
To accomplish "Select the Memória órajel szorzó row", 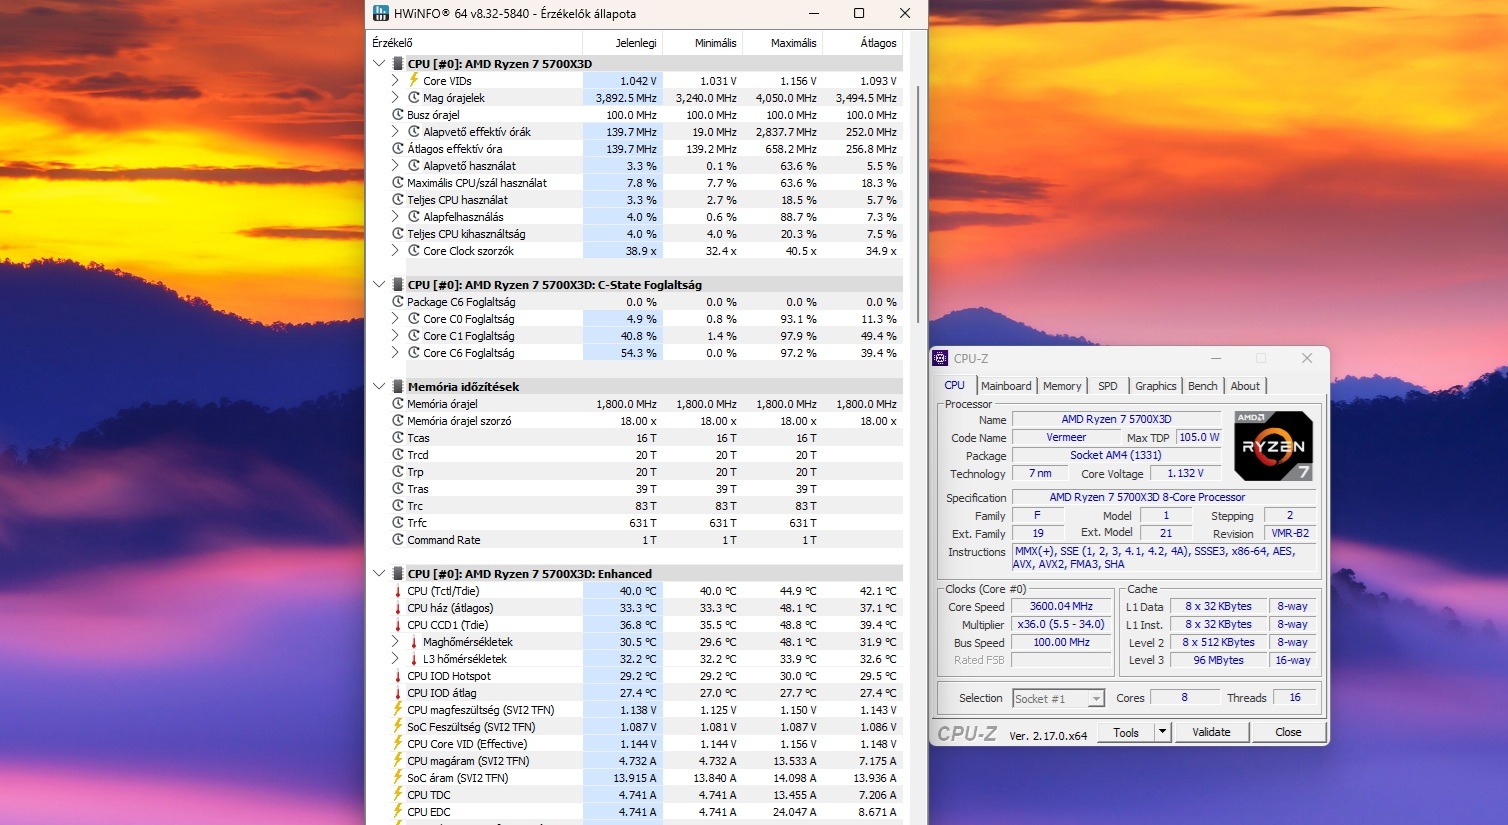I will click(x=635, y=421).
